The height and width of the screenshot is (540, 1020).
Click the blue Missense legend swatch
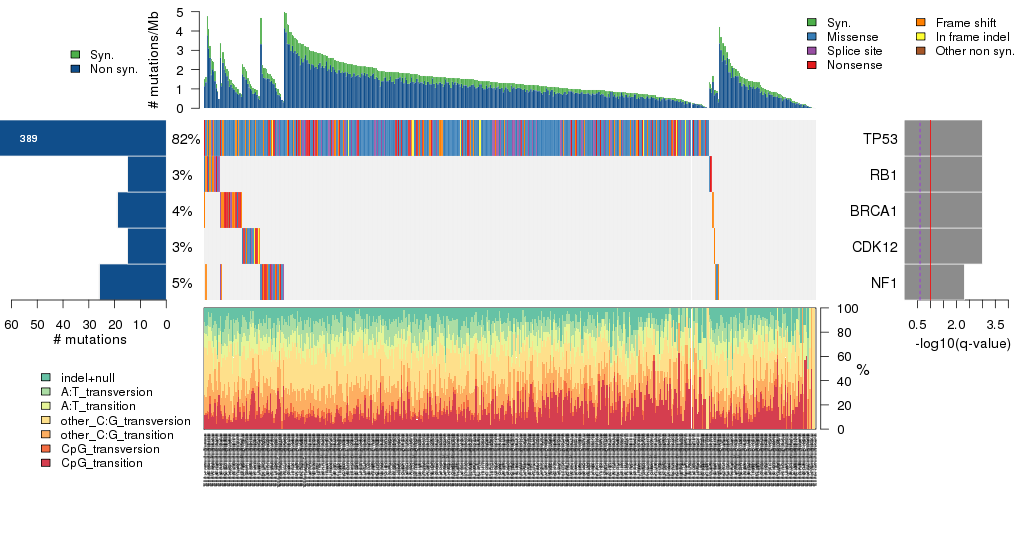pos(812,36)
